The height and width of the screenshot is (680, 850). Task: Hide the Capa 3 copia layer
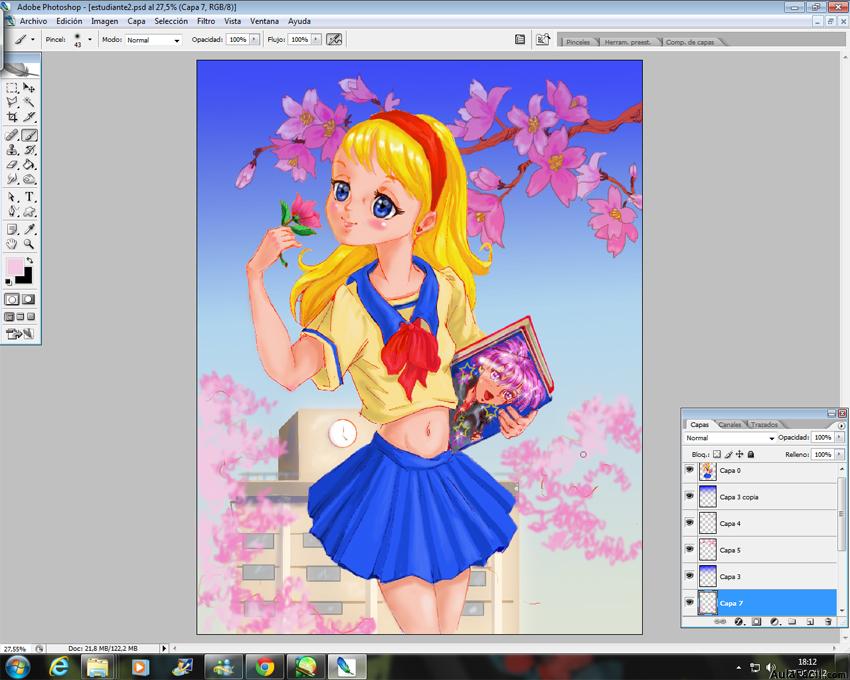click(690, 497)
